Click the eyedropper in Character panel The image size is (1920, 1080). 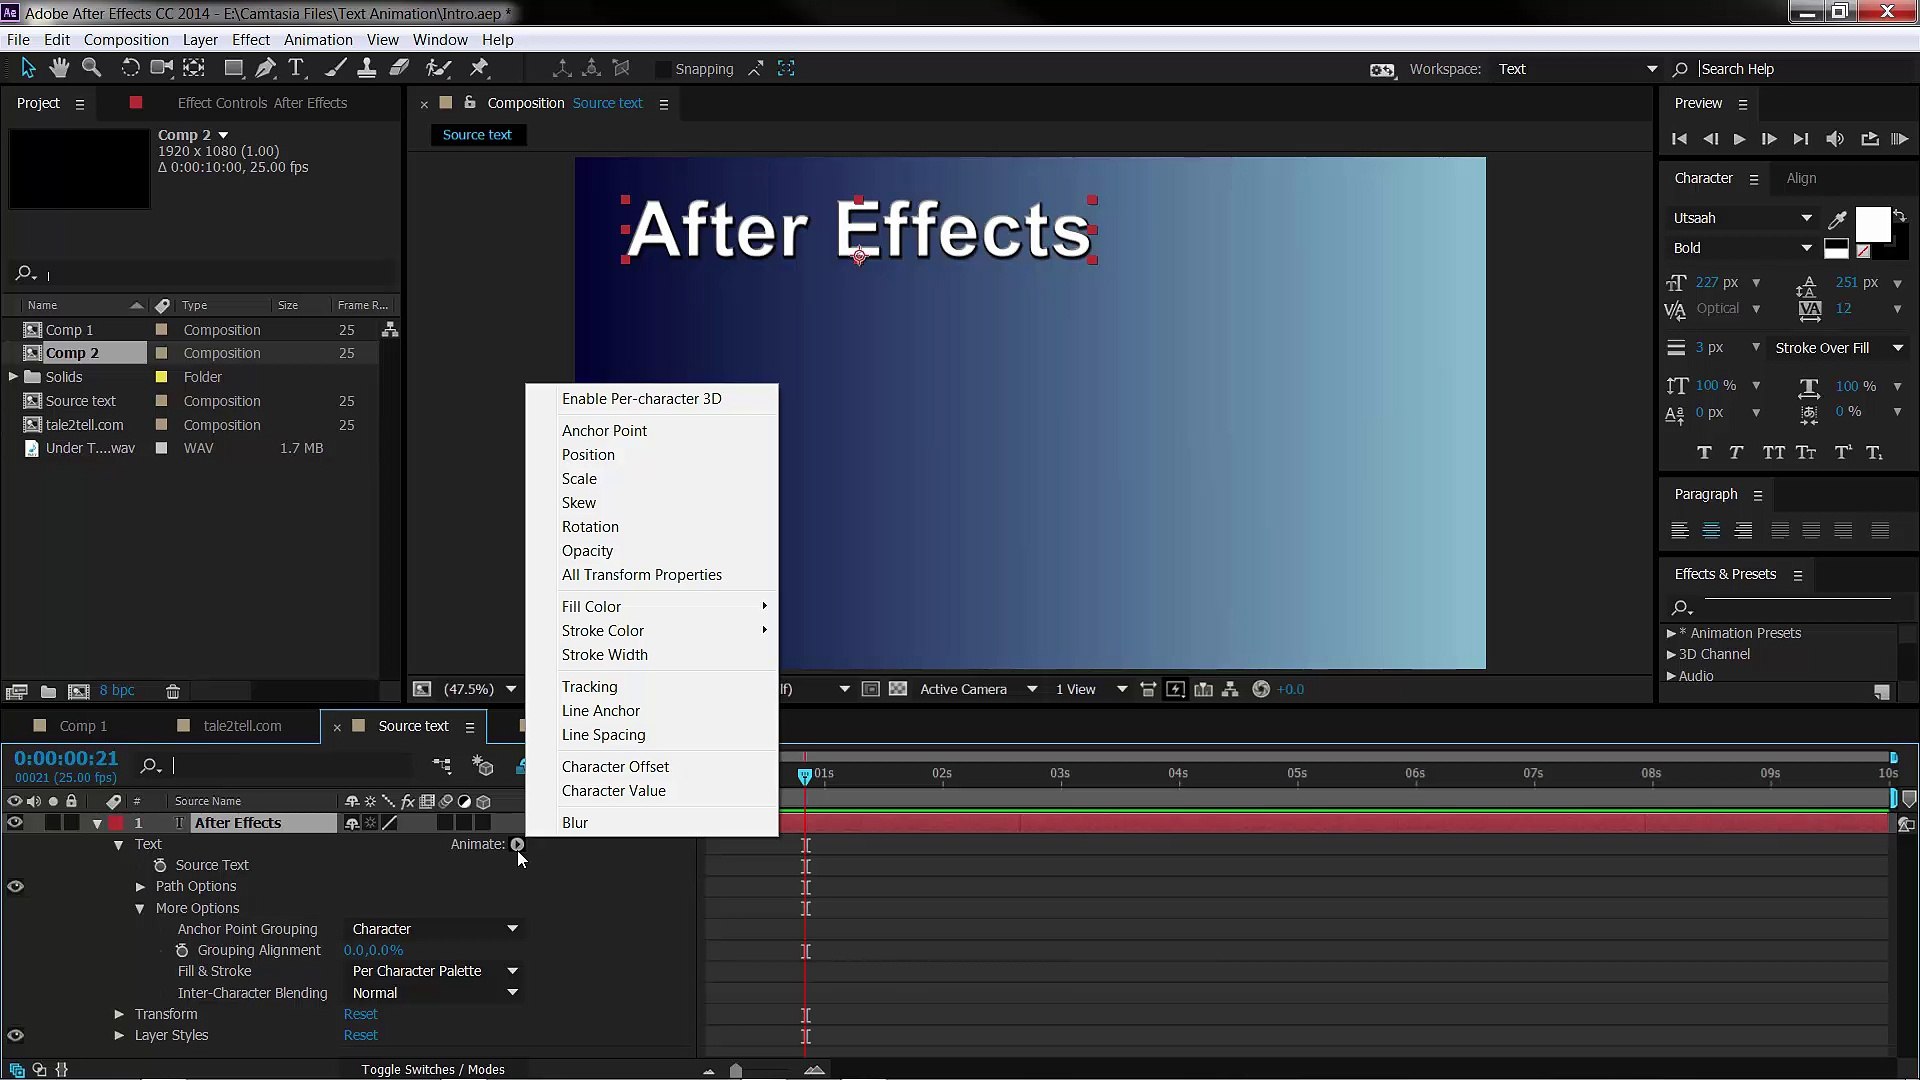(1837, 219)
